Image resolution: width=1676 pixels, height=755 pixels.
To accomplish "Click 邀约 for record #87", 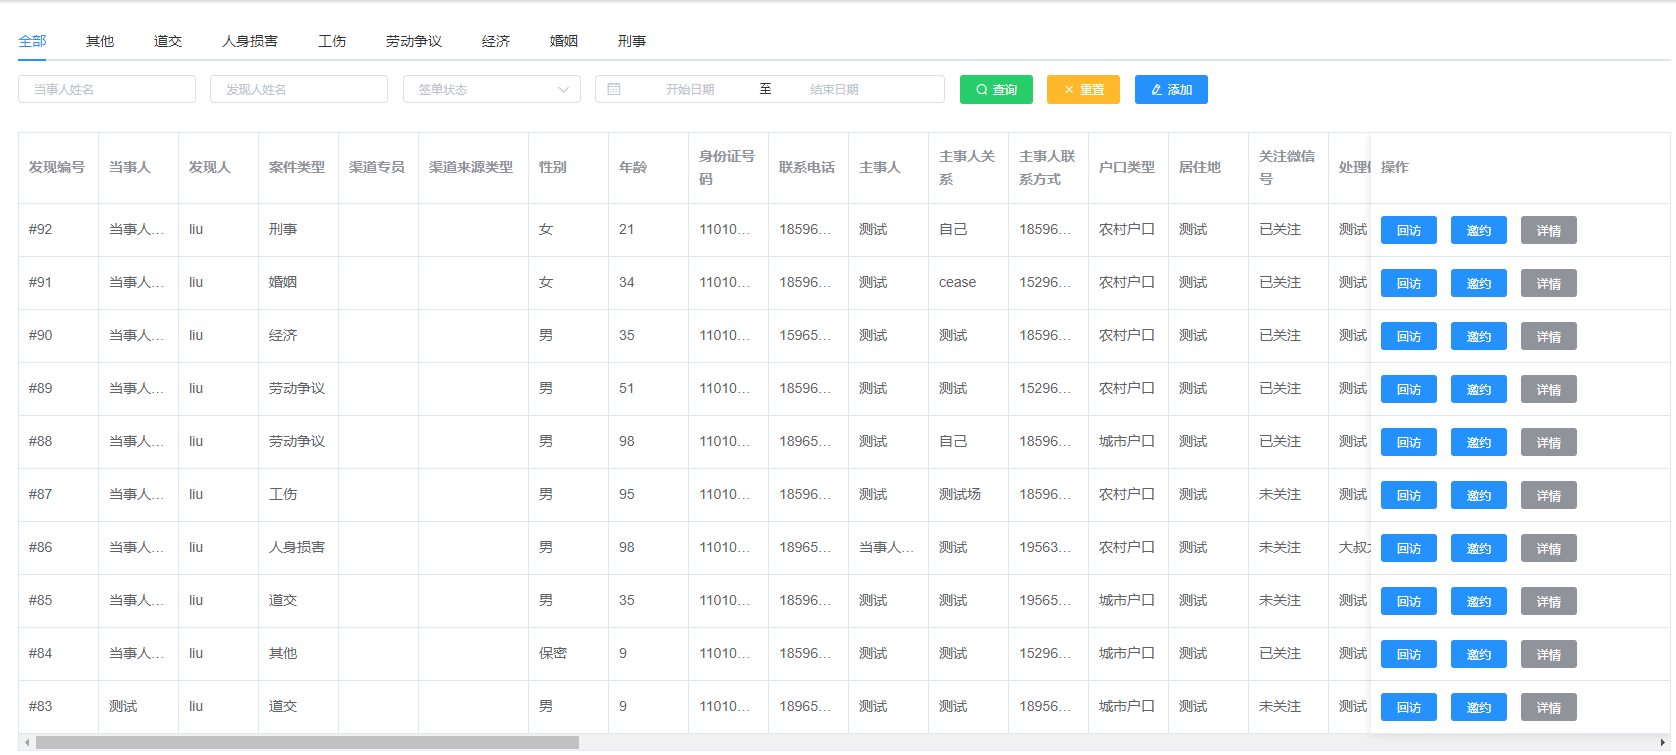I will [1479, 495].
